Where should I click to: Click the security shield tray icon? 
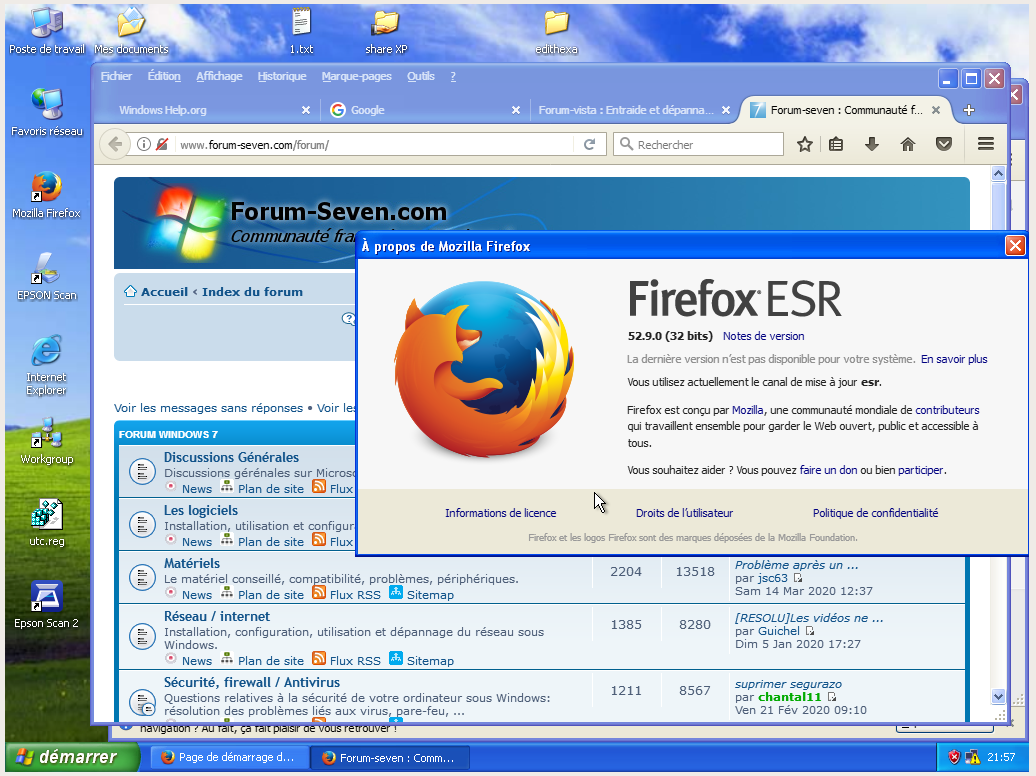click(x=953, y=757)
